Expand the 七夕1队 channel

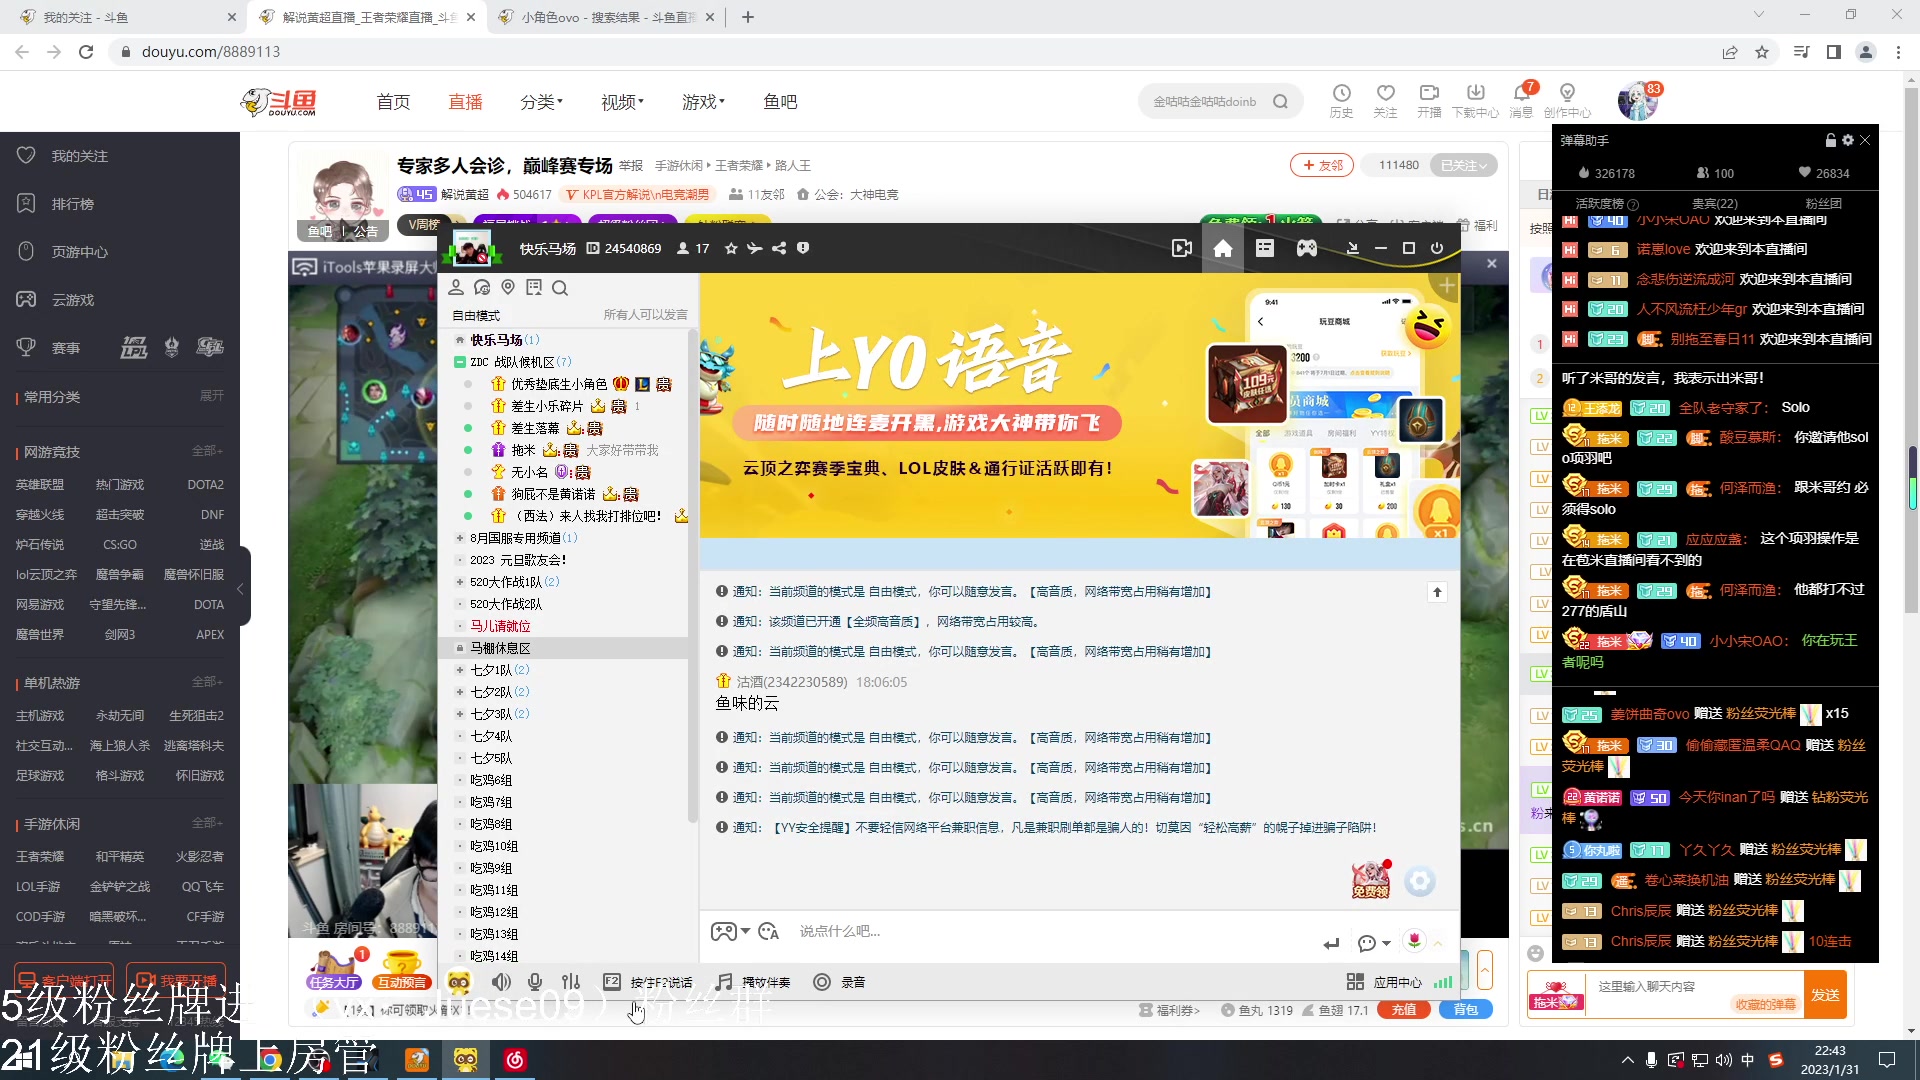(459, 670)
